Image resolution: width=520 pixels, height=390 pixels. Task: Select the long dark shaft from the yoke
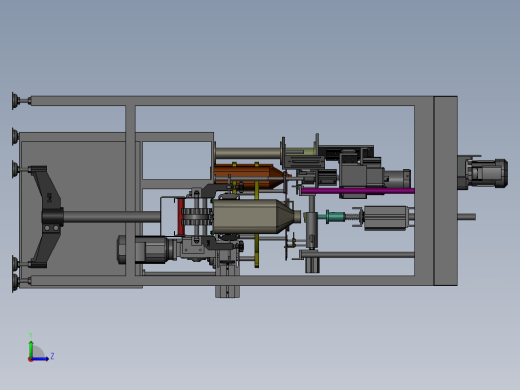(112, 217)
